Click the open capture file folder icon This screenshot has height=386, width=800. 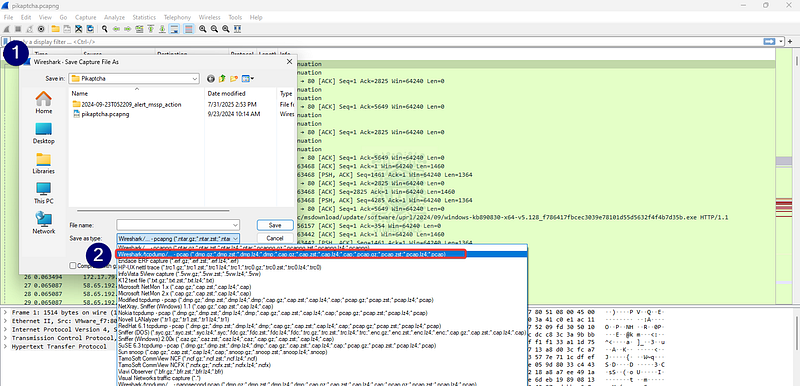55,29
